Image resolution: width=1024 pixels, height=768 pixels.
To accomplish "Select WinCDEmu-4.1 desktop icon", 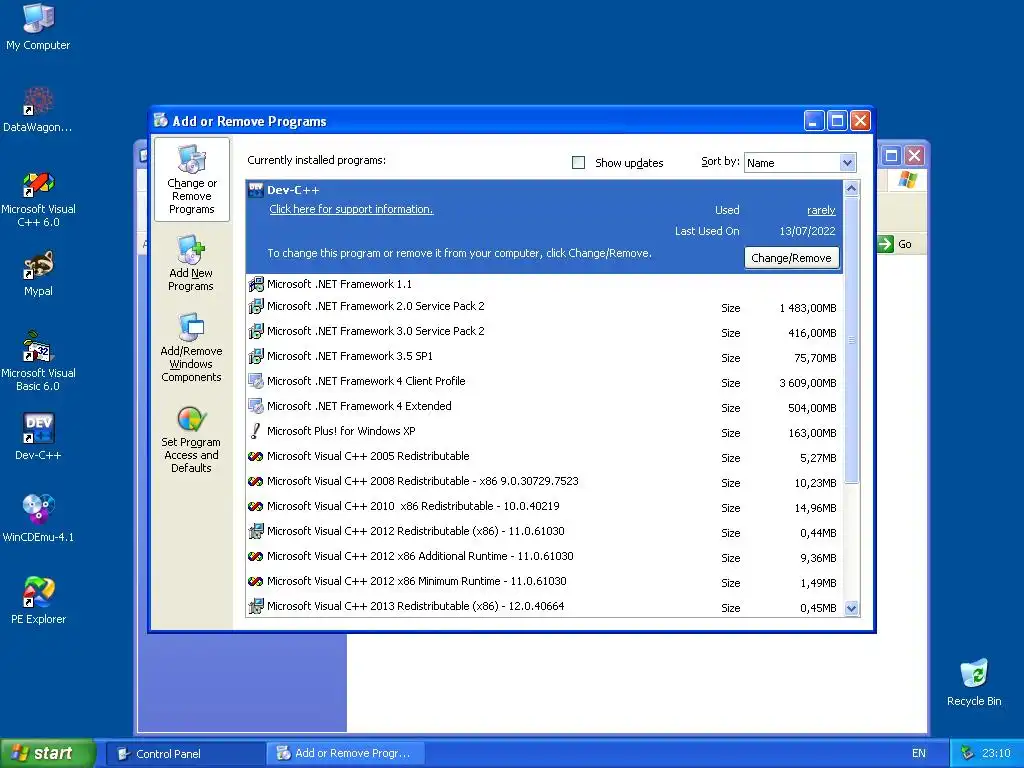I will coord(38,519).
